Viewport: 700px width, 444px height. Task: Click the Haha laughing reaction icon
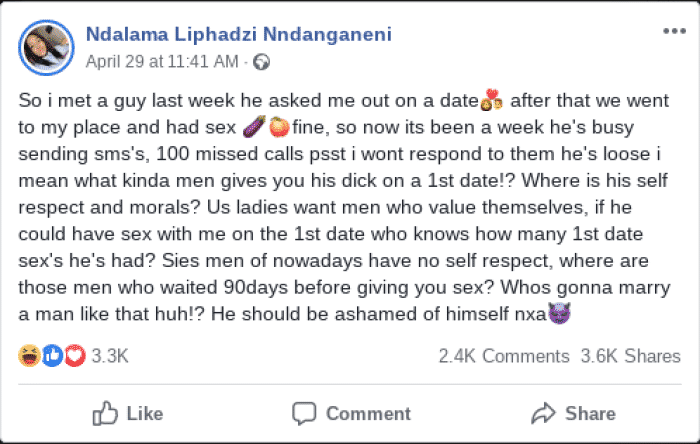click(x=29, y=356)
